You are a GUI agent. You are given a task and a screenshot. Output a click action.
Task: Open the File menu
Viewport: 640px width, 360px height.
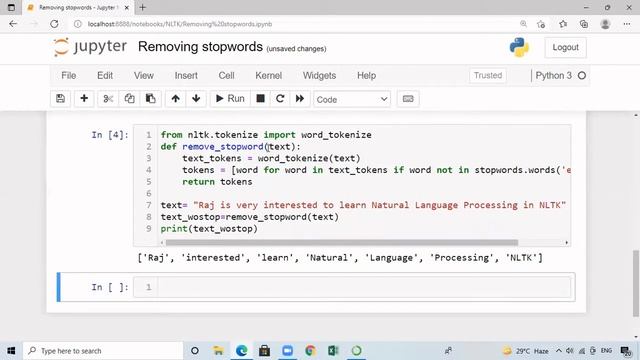(x=69, y=76)
